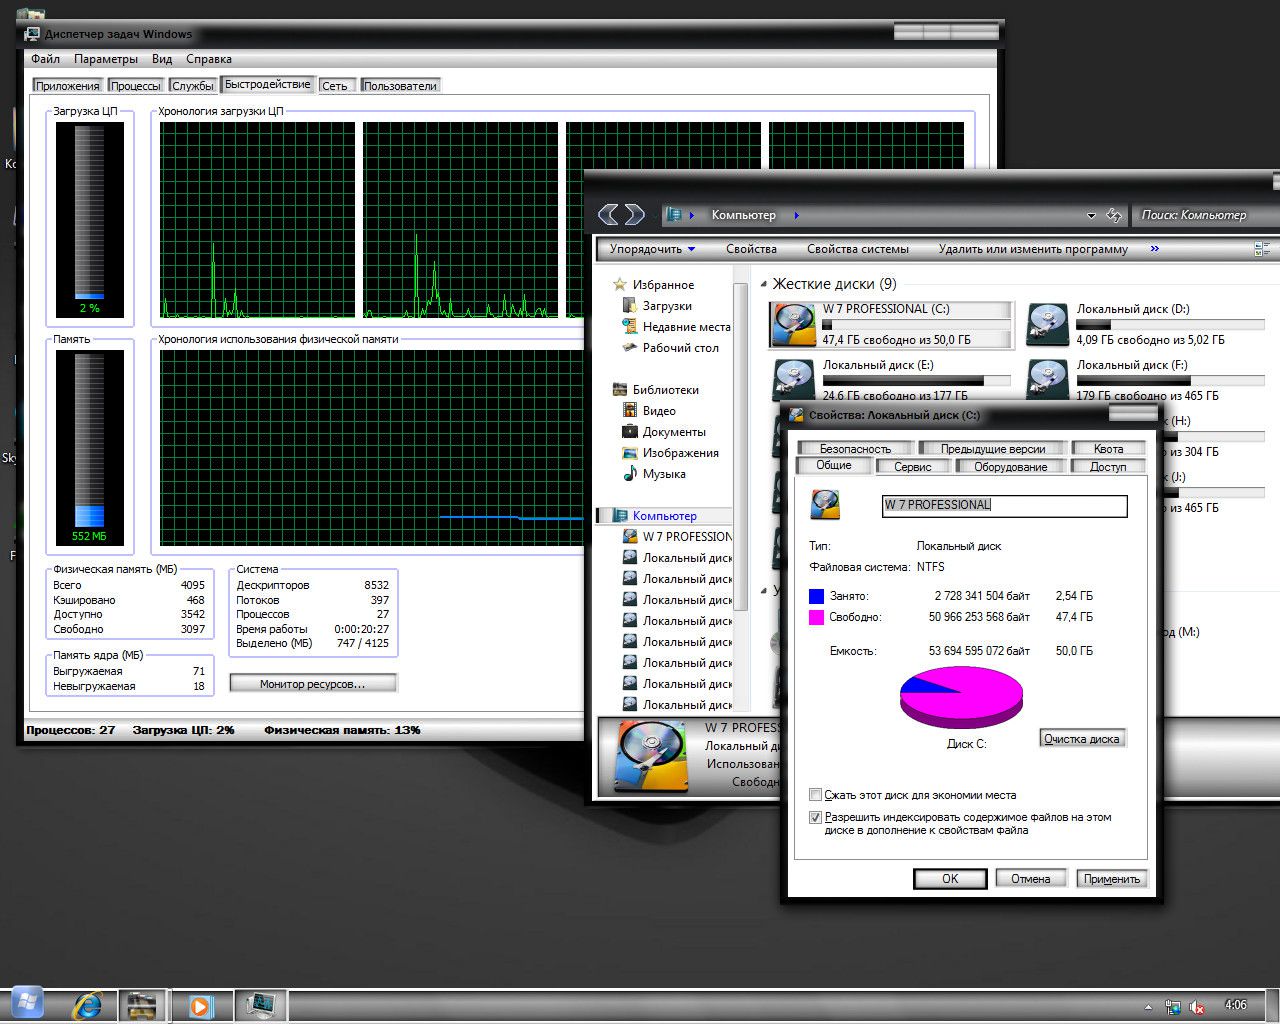Select Компьютер in the navigation tree
This screenshot has width=1280, height=1024.
tap(664, 516)
